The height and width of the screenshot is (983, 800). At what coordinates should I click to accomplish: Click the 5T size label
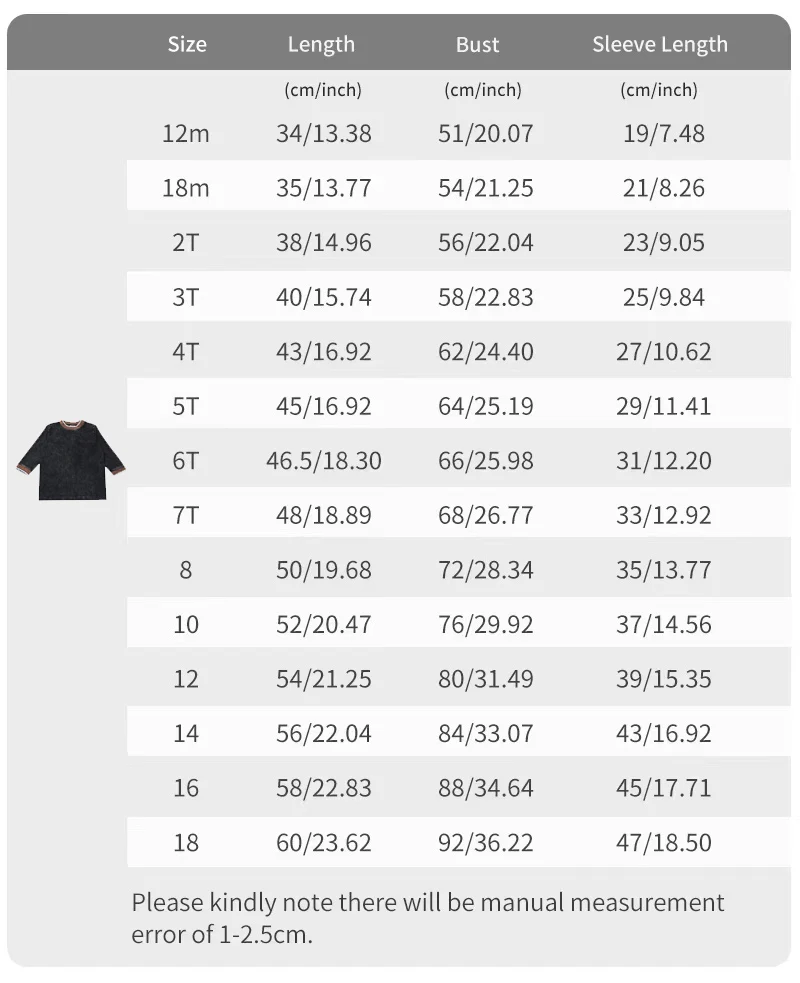click(x=186, y=406)
